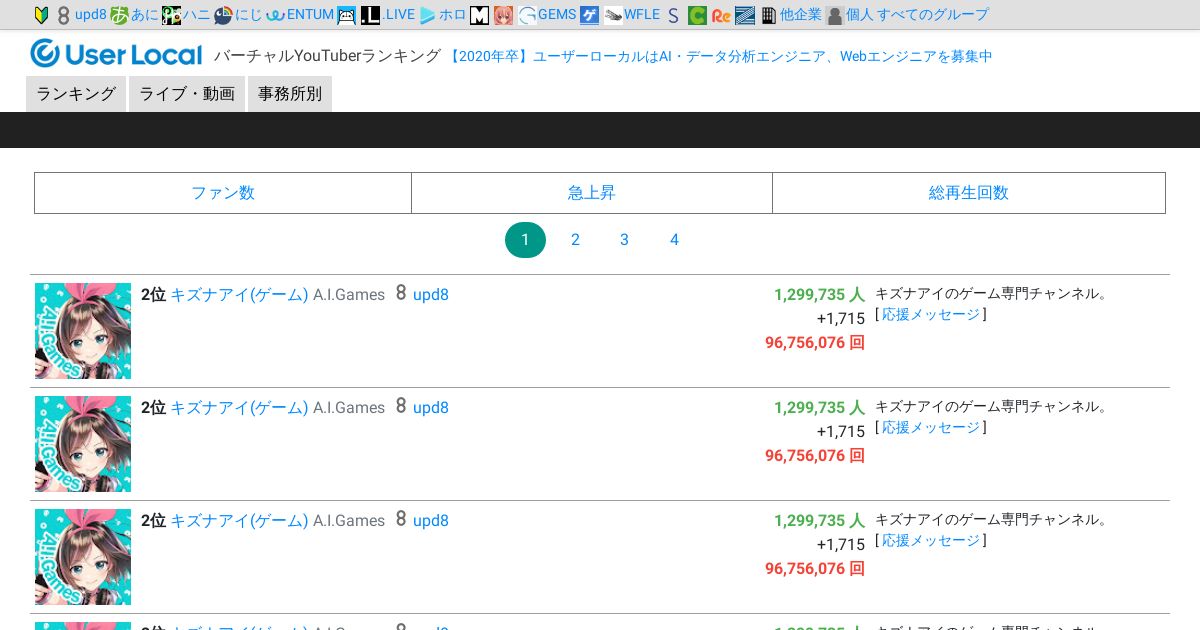Select current page 1 in pagination
Image resolution: width=1200 pixels, height=630 pixels.
pos(525,240)
